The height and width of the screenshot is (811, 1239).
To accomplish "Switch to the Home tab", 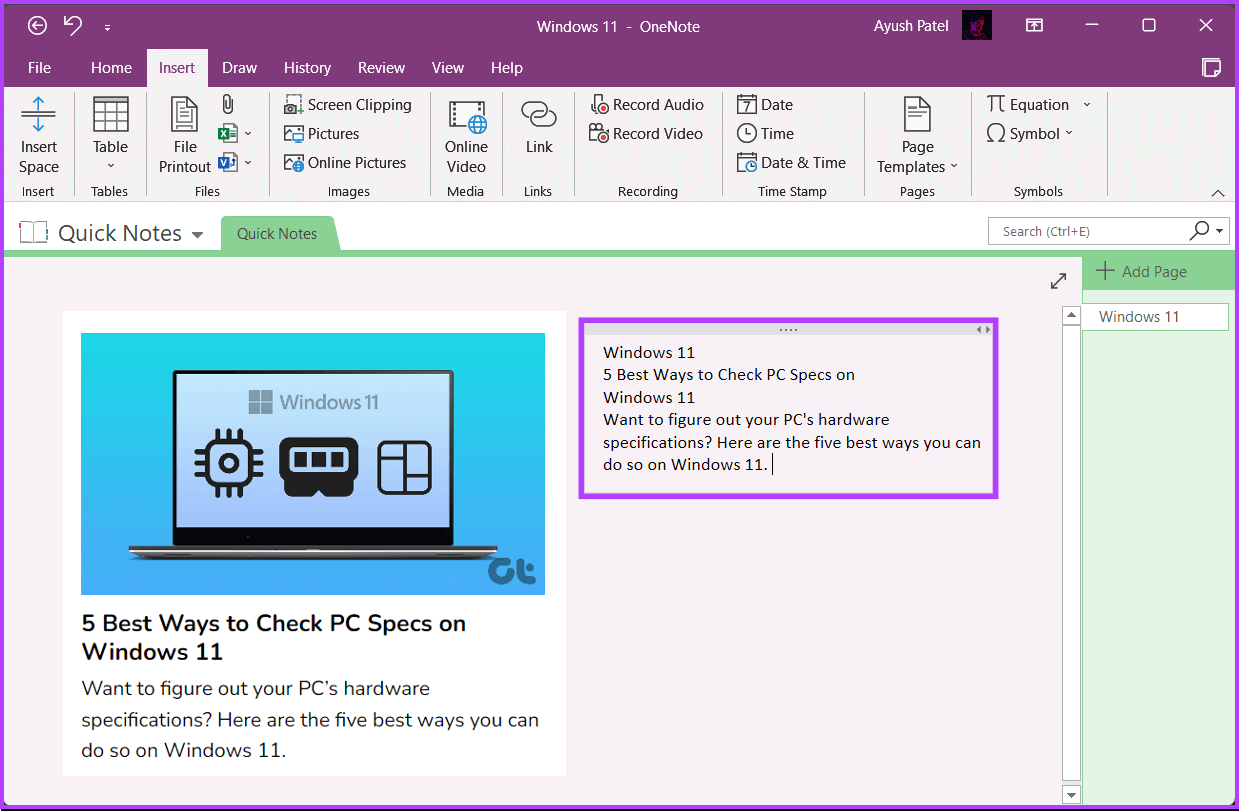I will tap(111, 68).
